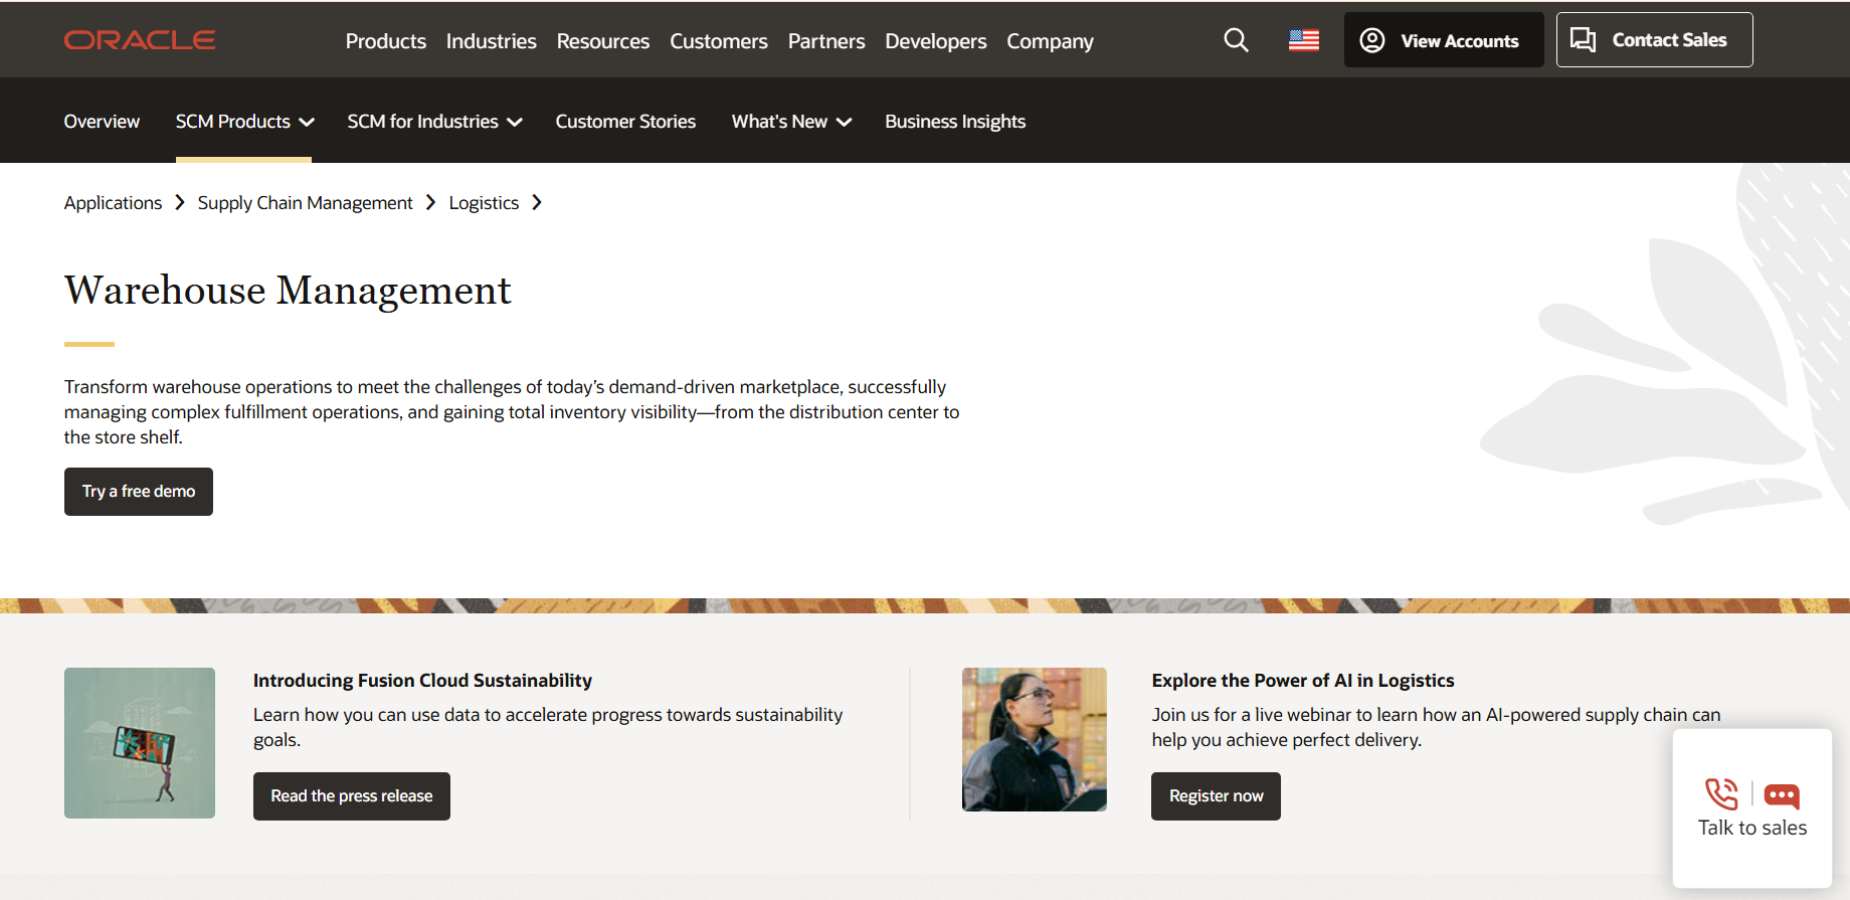This screenshot has width=1850, height=900.
Task: Click the US flag country selector
Action: click(x=1304, y=40)
